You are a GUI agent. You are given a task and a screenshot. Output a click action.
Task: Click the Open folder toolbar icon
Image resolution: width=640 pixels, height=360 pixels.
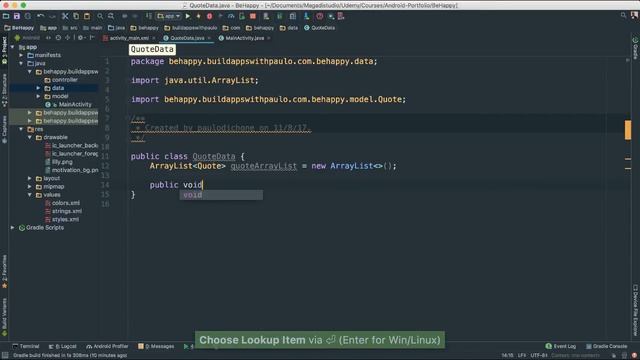[6, 16]
